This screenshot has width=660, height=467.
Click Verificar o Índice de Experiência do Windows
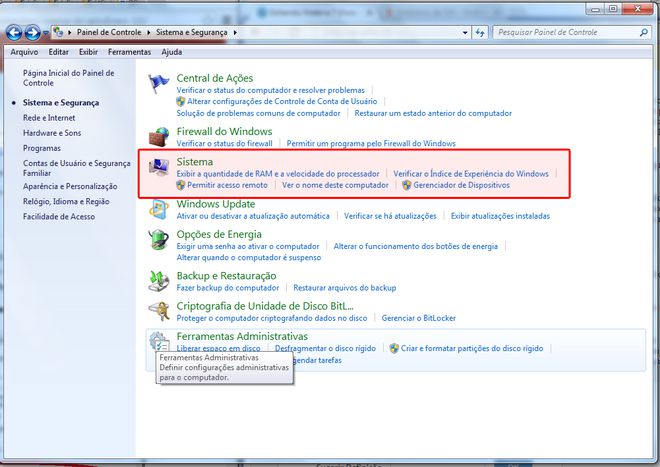click(471, 173)
